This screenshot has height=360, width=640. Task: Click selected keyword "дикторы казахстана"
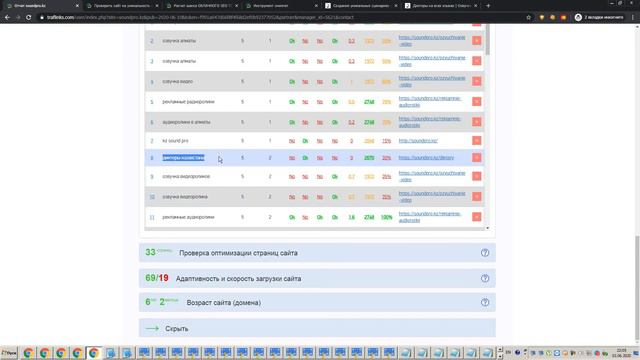coord(183,158)
